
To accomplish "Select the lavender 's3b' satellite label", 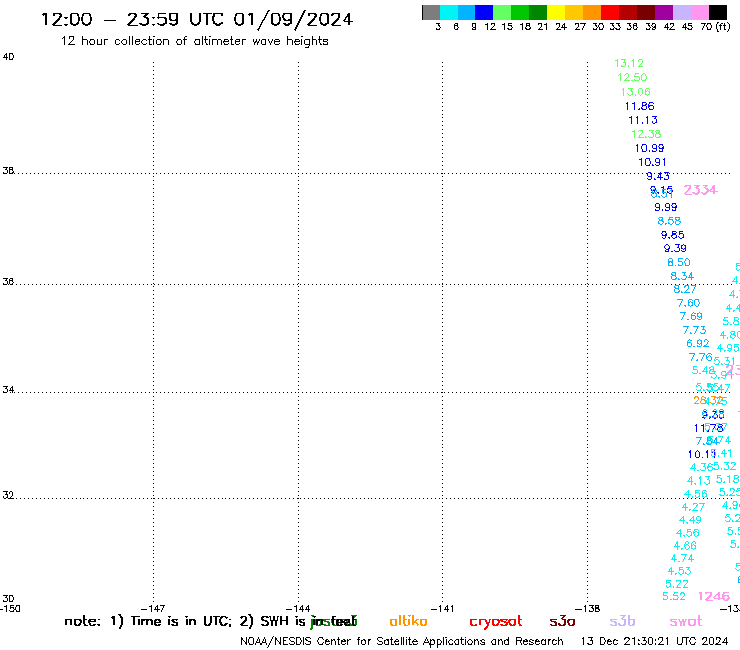I will (x=622, y=621).
